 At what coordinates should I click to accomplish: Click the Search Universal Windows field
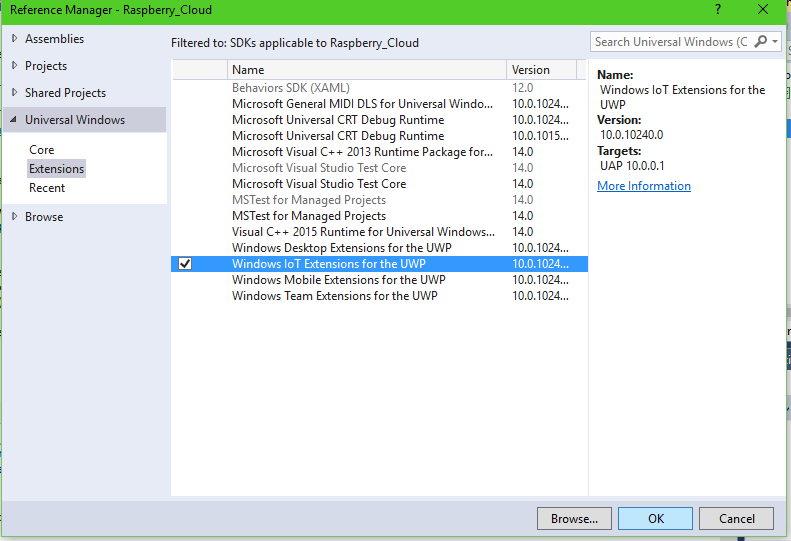click(x=671, y=42)
